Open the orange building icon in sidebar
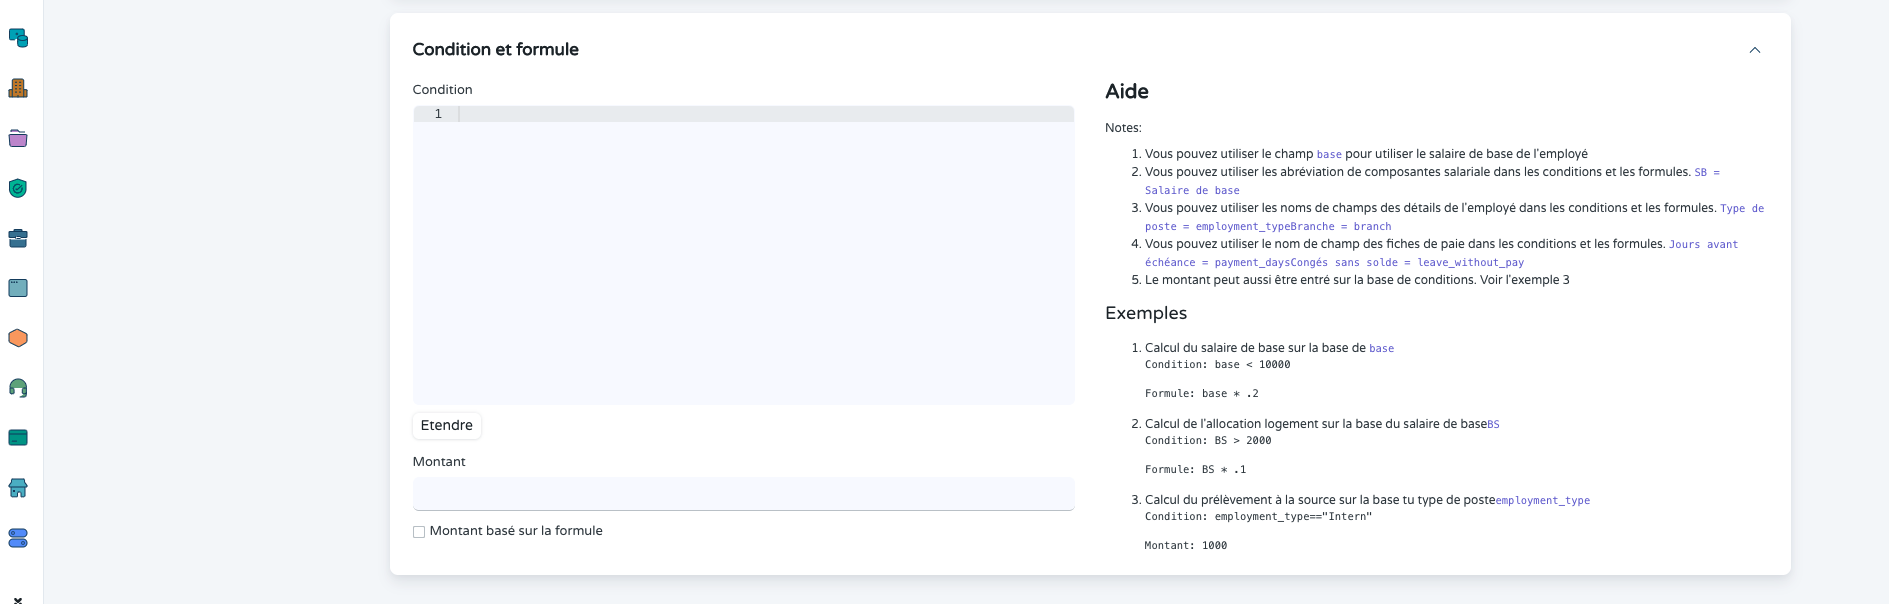Viewport: 1889px width, 604px height. coord(18,88)
